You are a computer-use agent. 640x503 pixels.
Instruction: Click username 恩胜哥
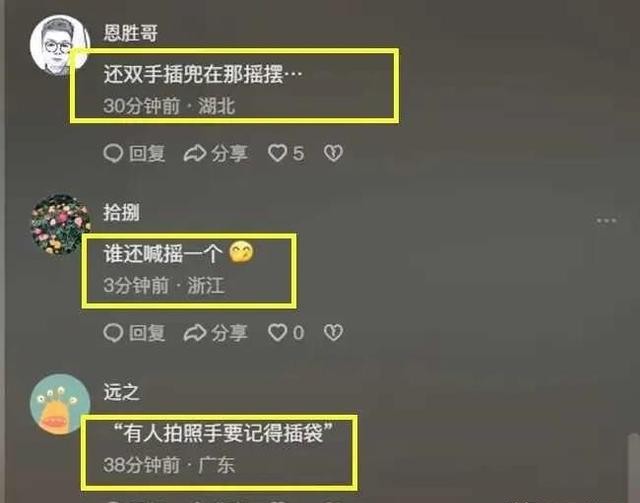131,33
